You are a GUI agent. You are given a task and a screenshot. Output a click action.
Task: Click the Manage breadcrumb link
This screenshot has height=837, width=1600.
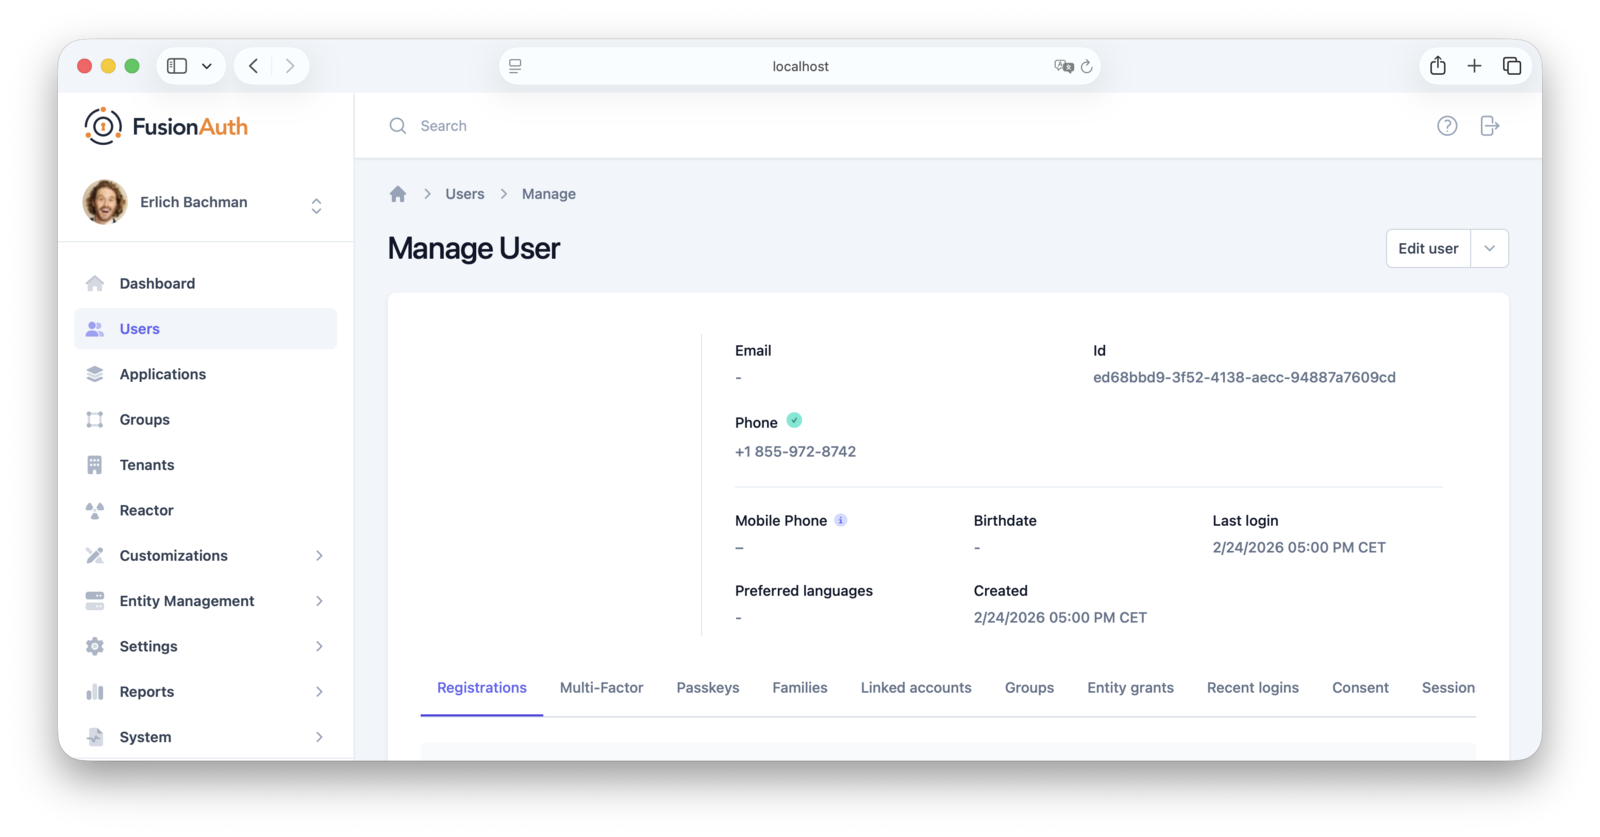[x=549, y=194]
